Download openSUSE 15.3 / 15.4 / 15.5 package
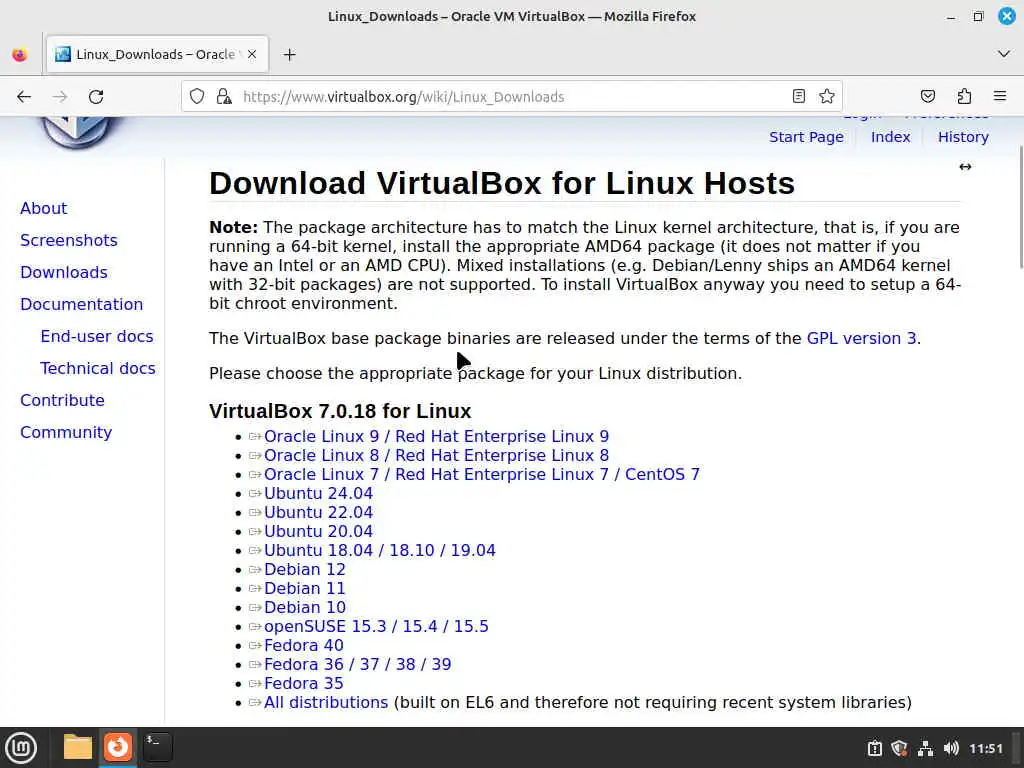1024x768 pixels. coord(376,626)
